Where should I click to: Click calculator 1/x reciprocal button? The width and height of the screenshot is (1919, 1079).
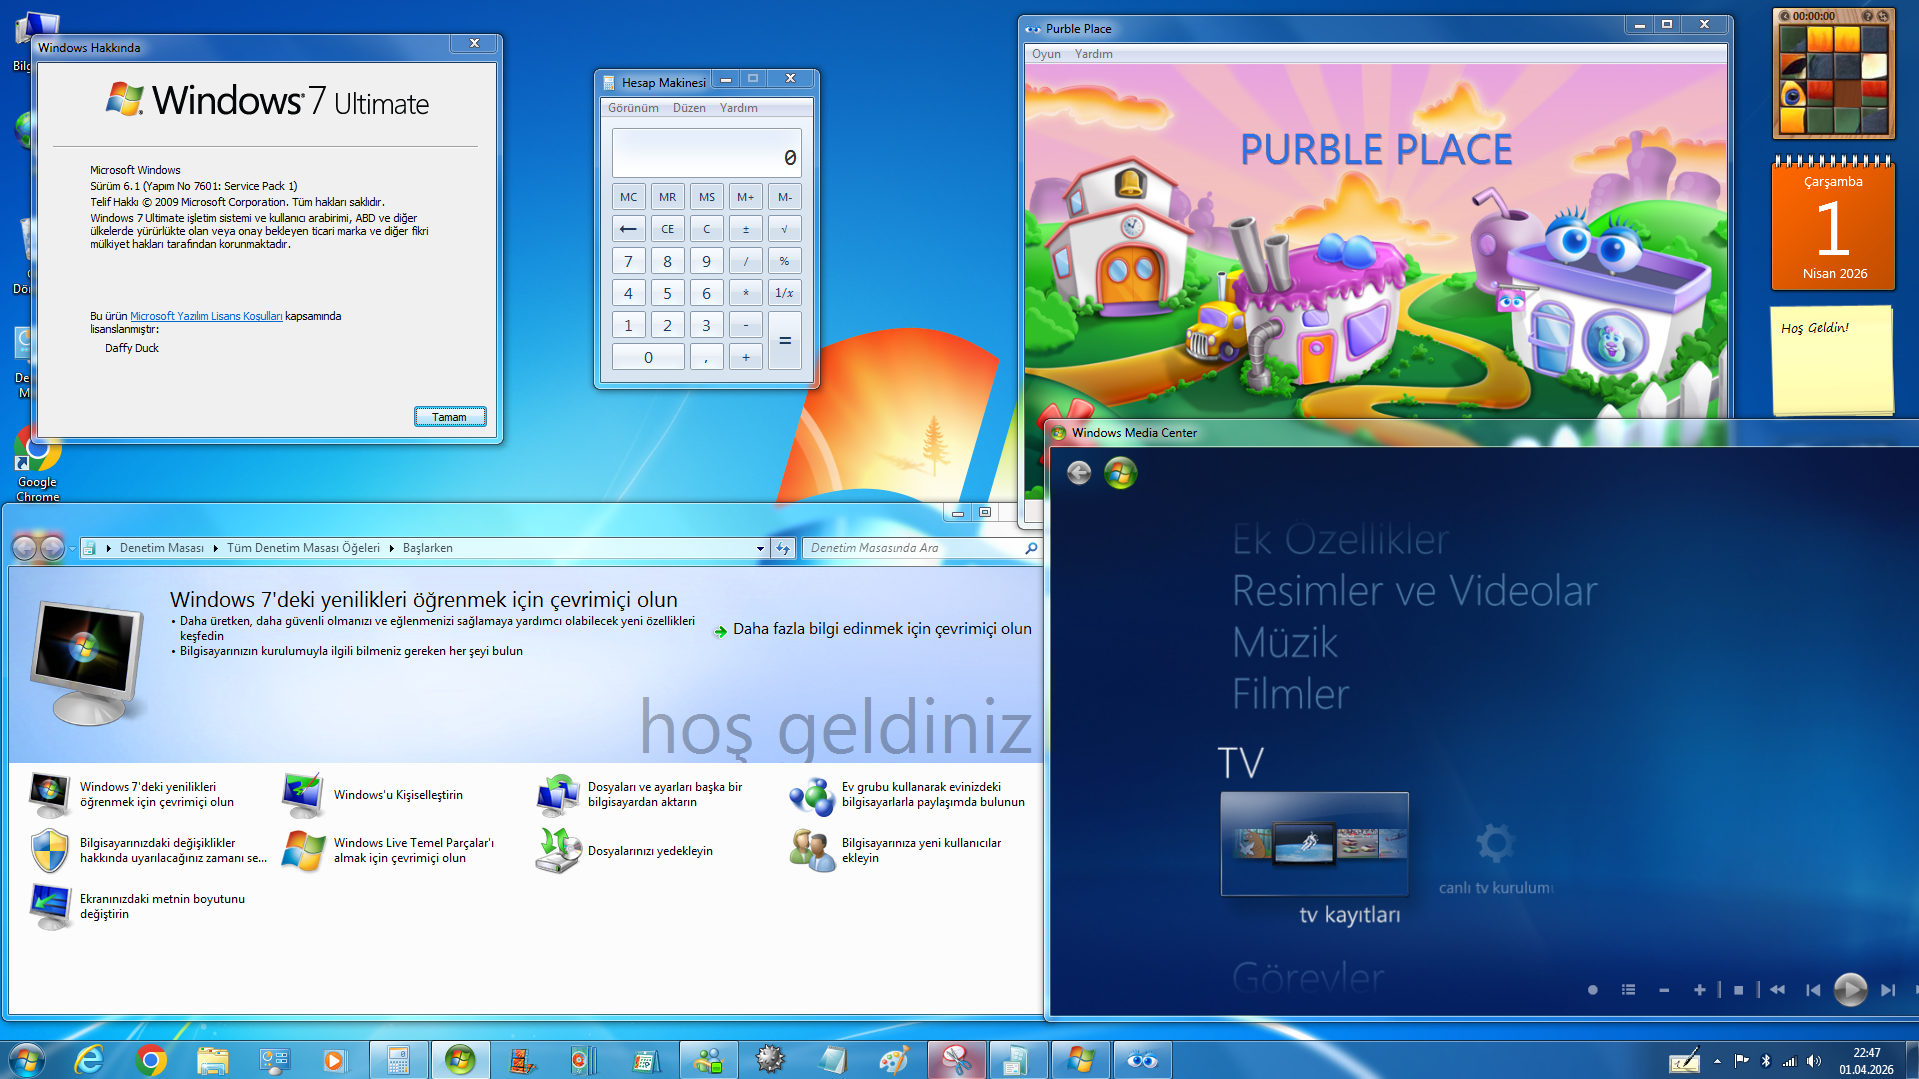pos(784,293)
